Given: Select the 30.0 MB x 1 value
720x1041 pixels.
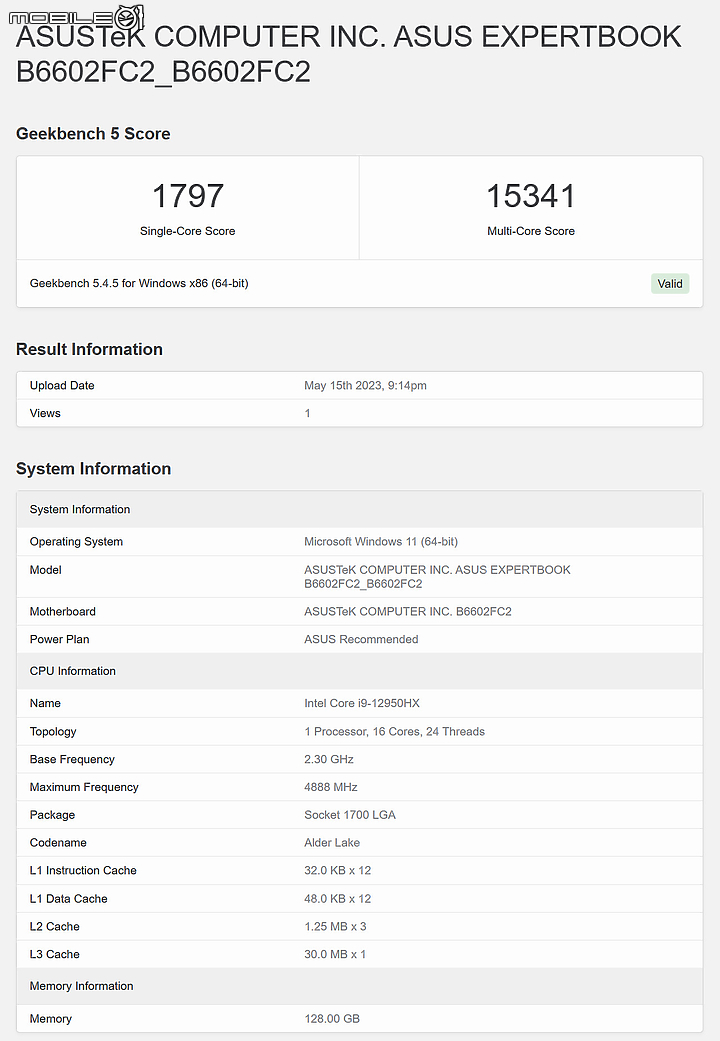Looking at the screenshot, I should (x=335, y=955).
